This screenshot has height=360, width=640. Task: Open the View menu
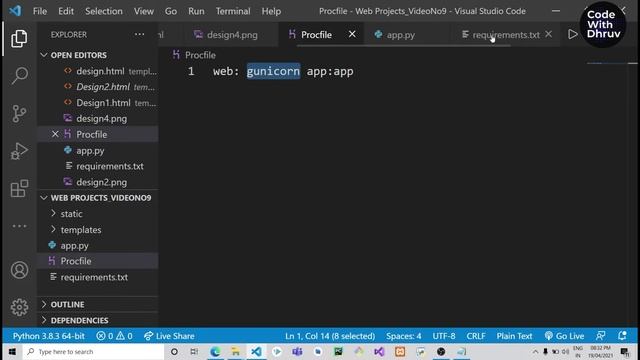point(144,11)
